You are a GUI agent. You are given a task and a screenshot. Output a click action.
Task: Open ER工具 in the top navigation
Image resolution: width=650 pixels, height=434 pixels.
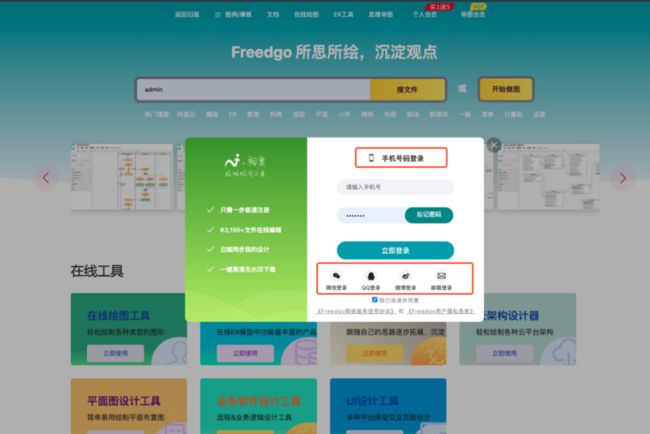343,15
